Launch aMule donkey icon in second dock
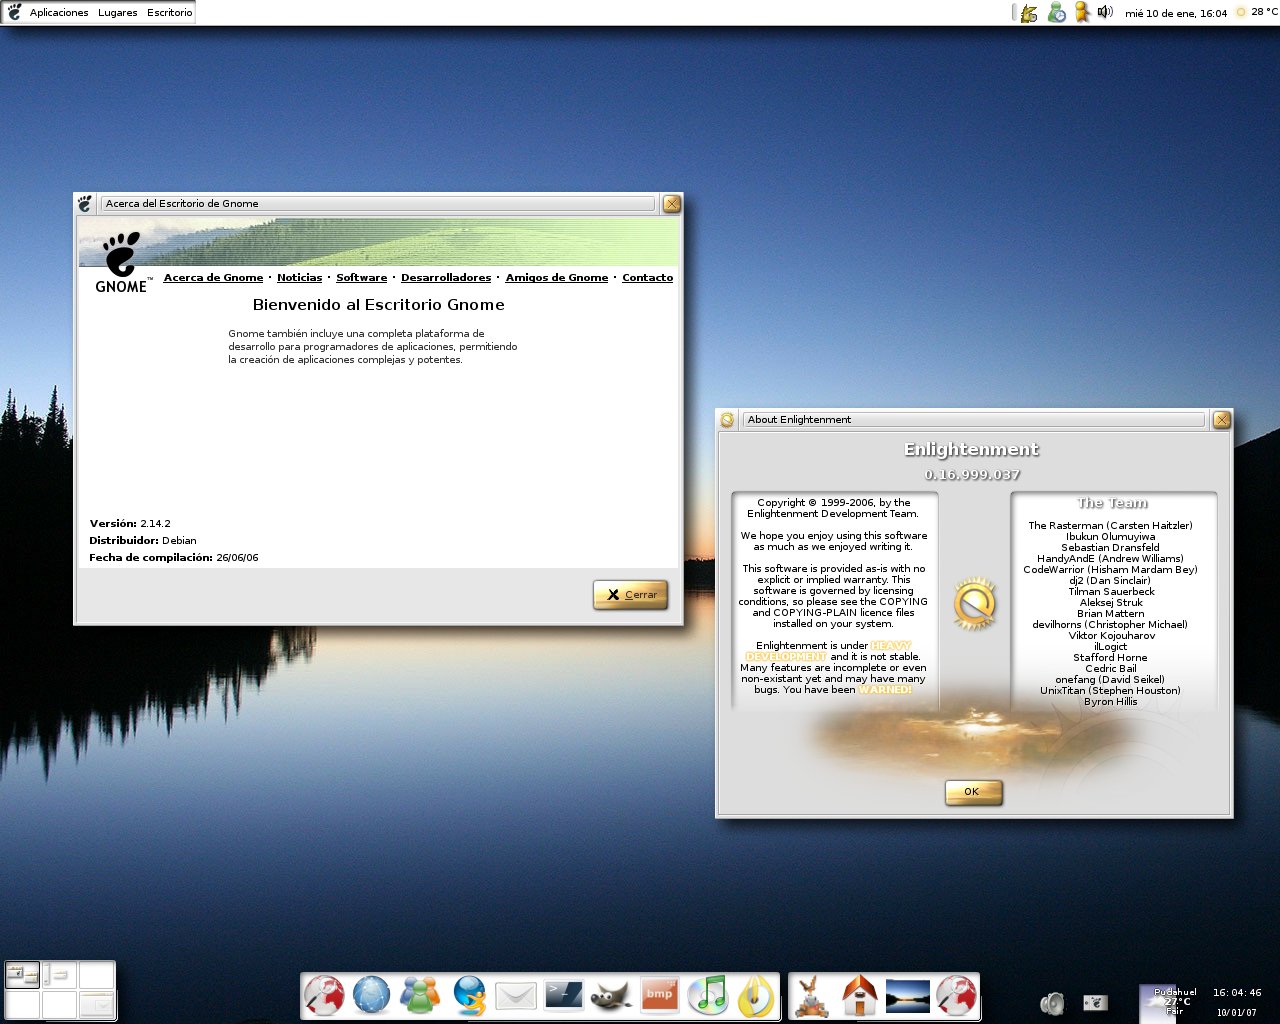This screenshot has width=1280, height=1024. coord(812,996)
